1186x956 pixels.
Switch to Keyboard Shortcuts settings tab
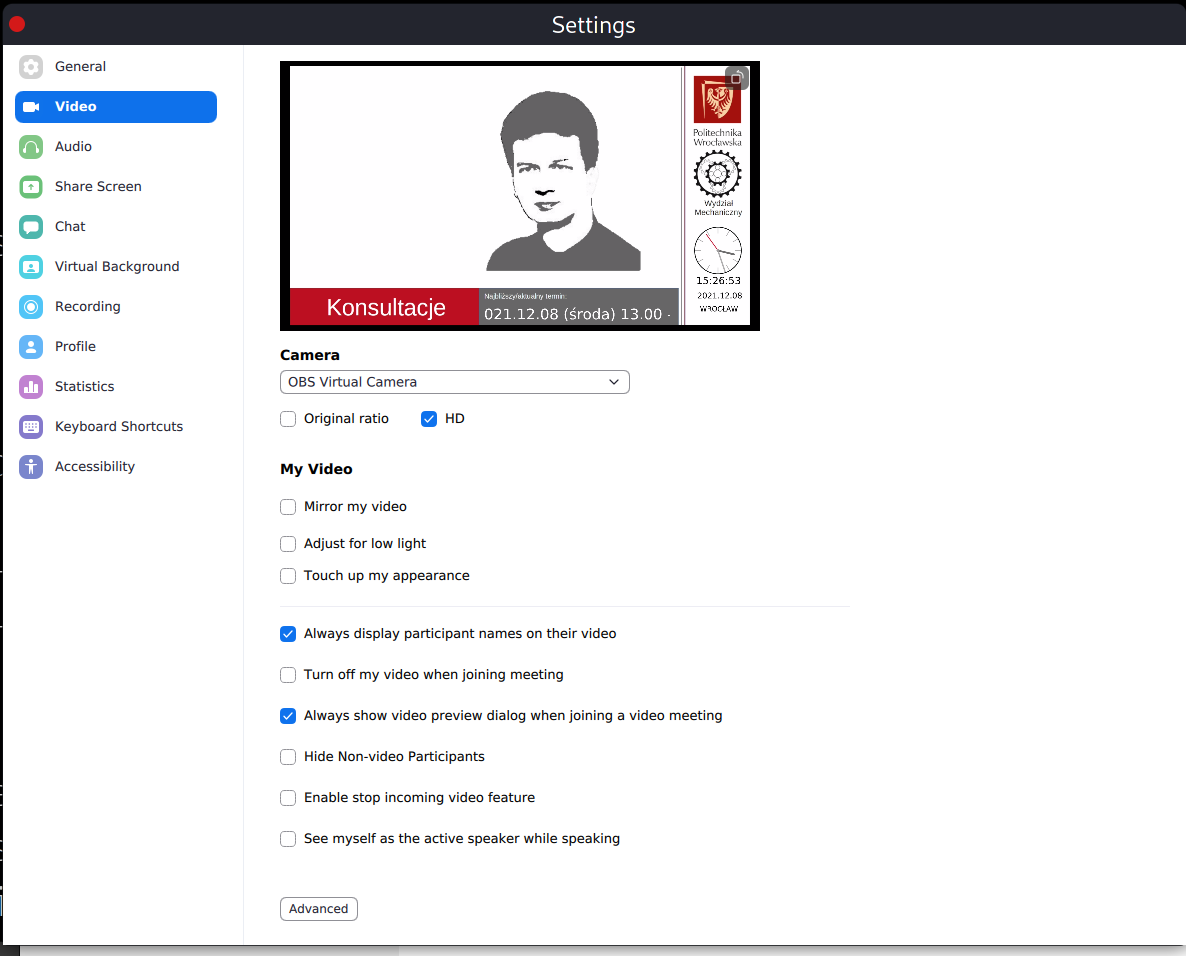tap(116, 427)
